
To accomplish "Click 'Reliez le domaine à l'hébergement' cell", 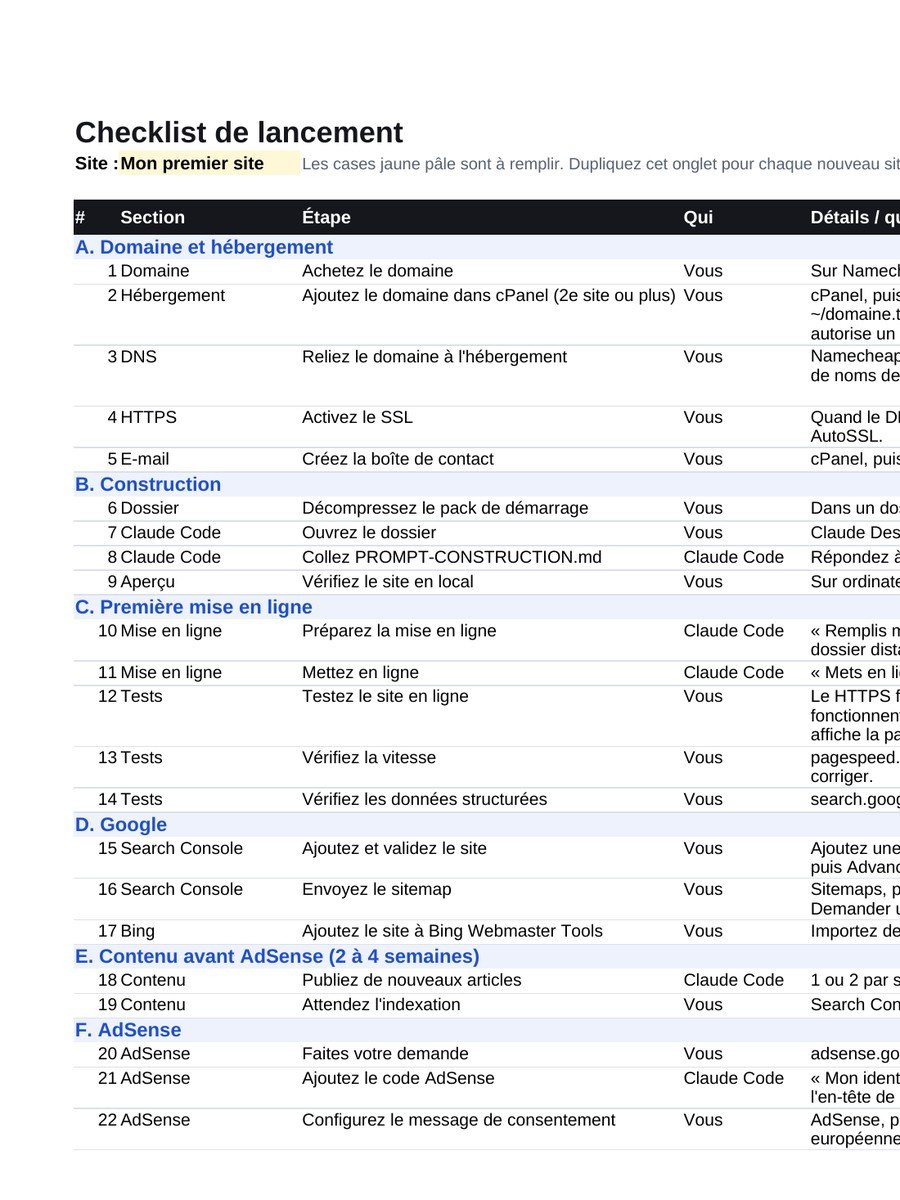I will 434,357.
